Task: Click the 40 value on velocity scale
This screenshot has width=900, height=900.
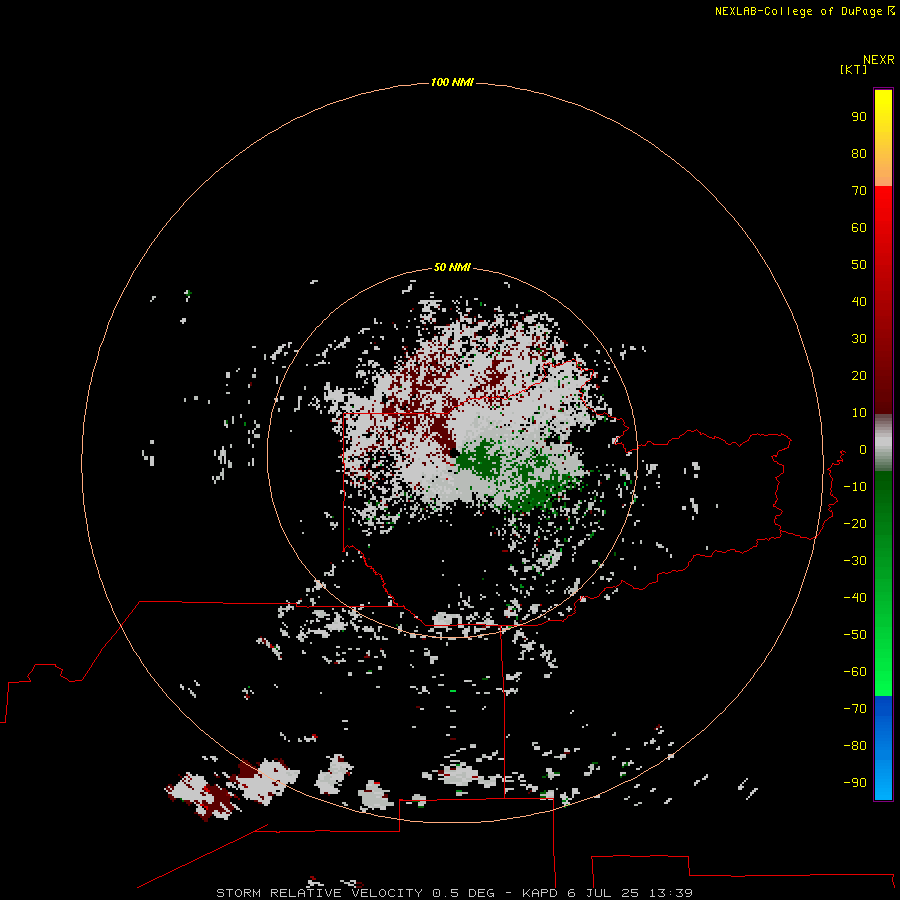Action: point(859,301)
